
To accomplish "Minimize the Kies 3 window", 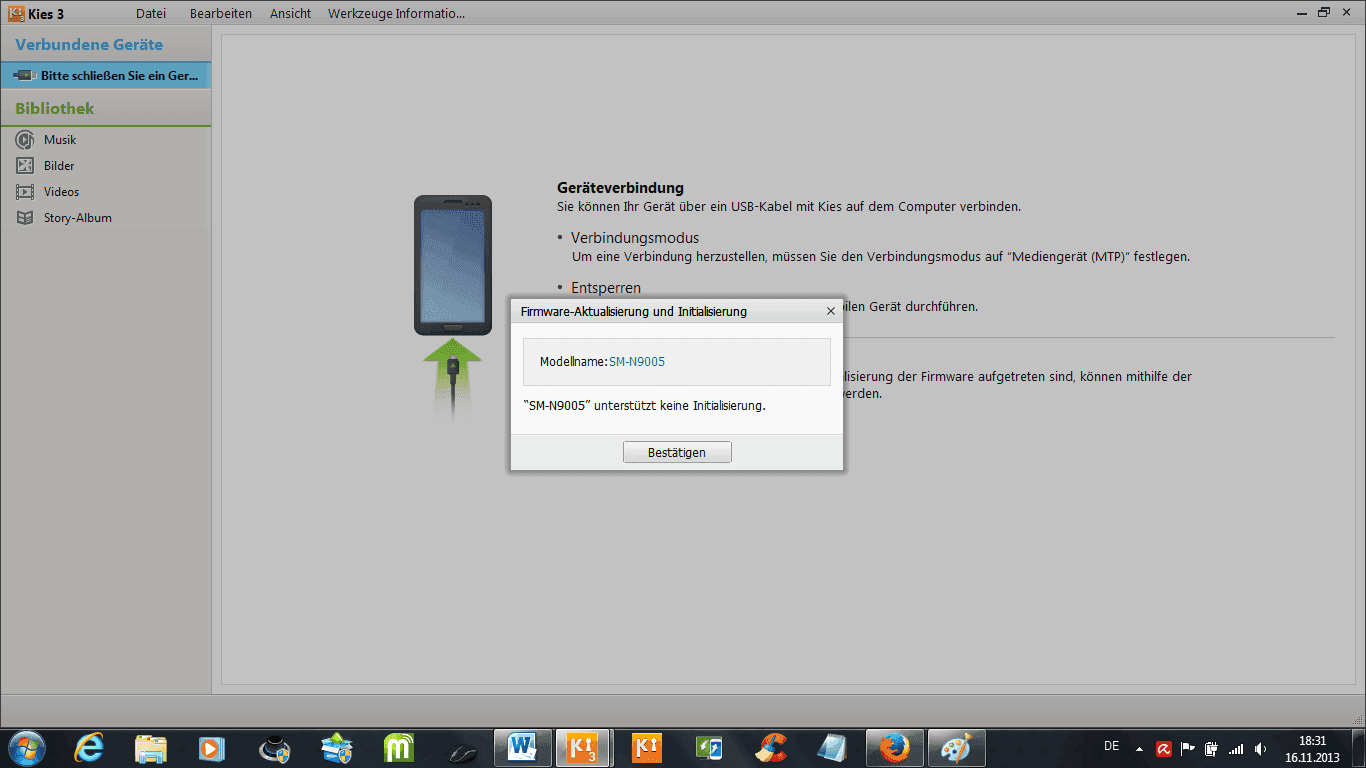I will (x=1300, y=12).
